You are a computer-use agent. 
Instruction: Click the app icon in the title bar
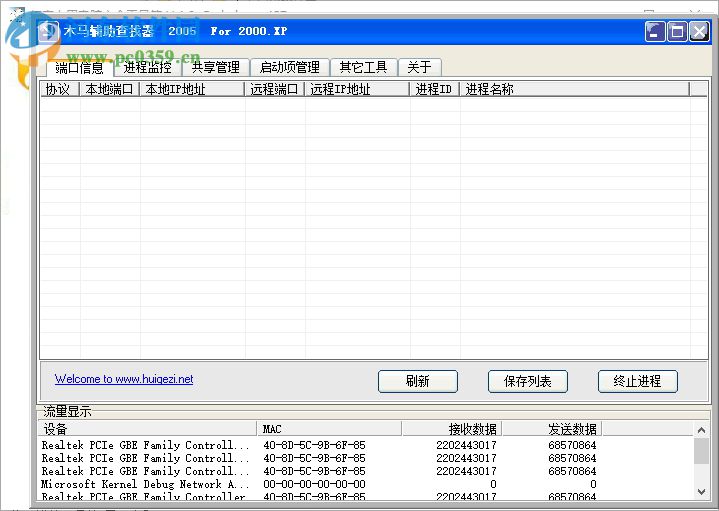click(48, 31)
